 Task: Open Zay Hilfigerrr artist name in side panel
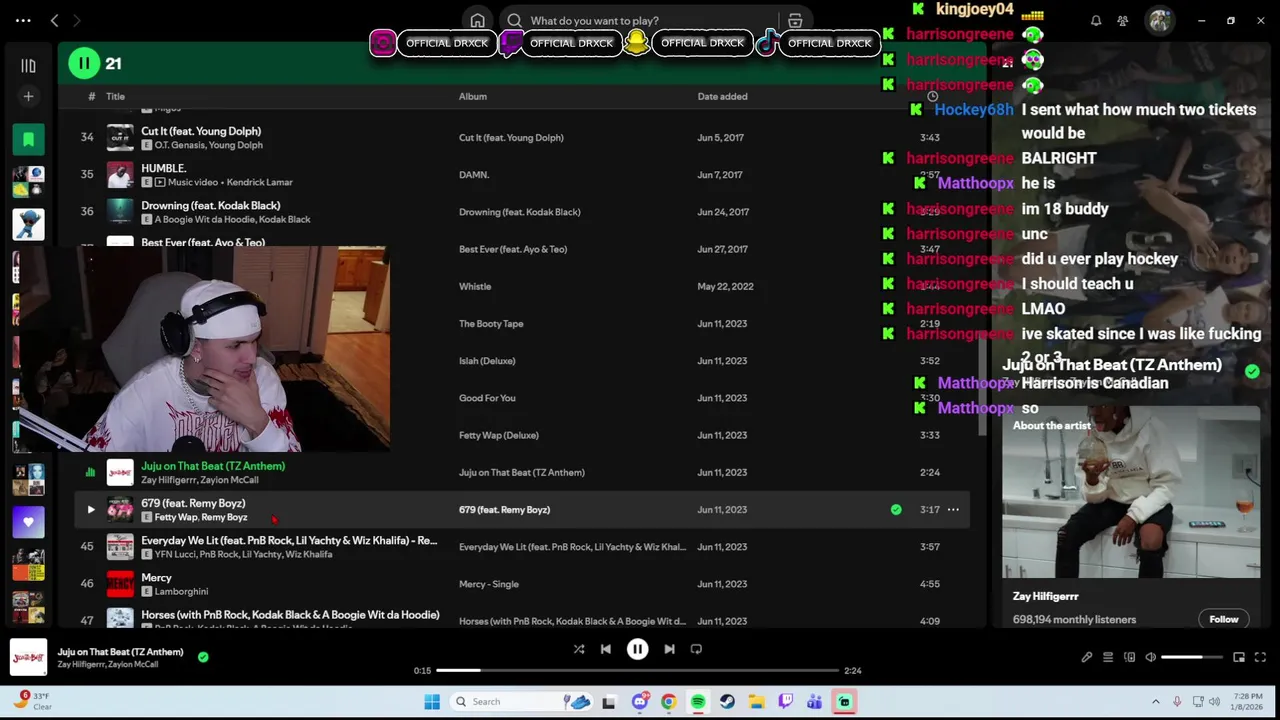point(1045,597)
